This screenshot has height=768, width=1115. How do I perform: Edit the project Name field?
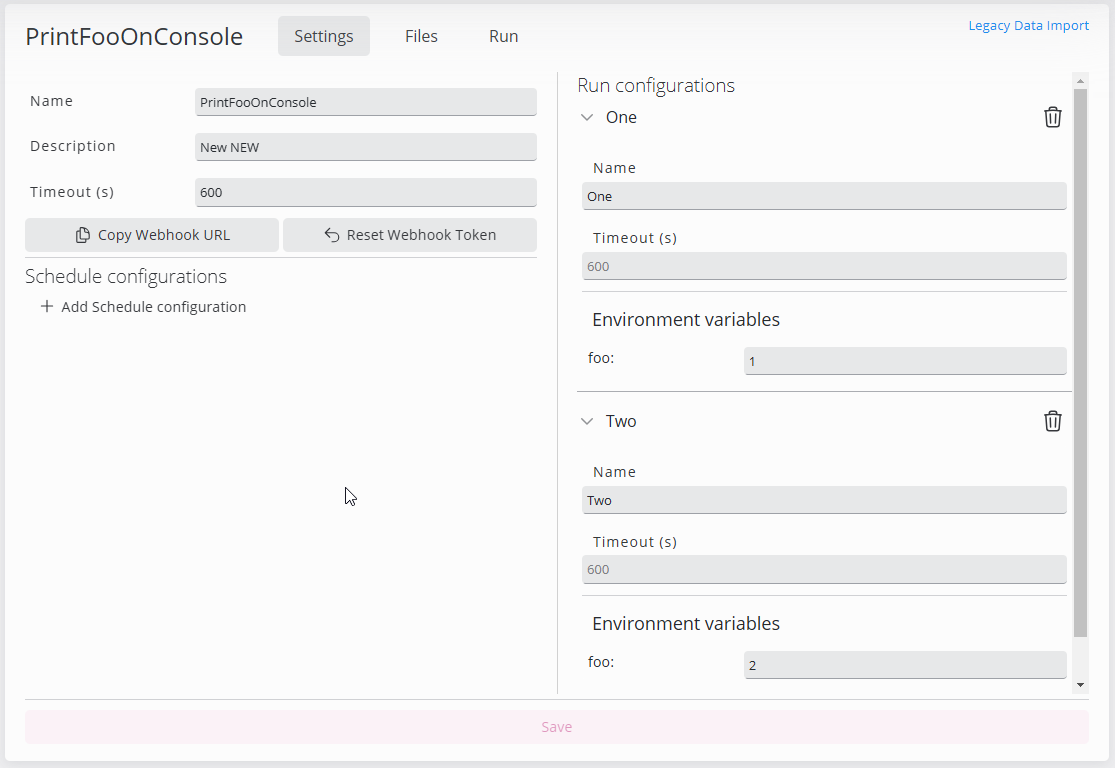pyautogui.click(x=365, y=102)
